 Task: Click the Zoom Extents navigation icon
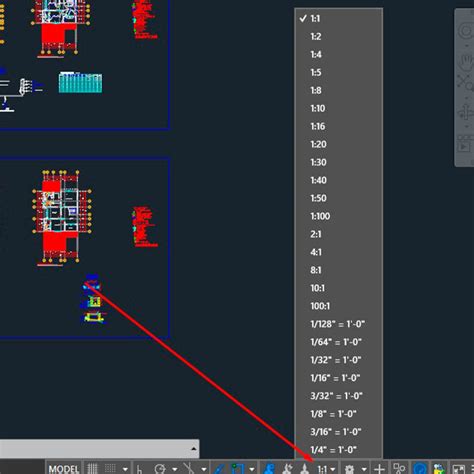click(466, 82)
